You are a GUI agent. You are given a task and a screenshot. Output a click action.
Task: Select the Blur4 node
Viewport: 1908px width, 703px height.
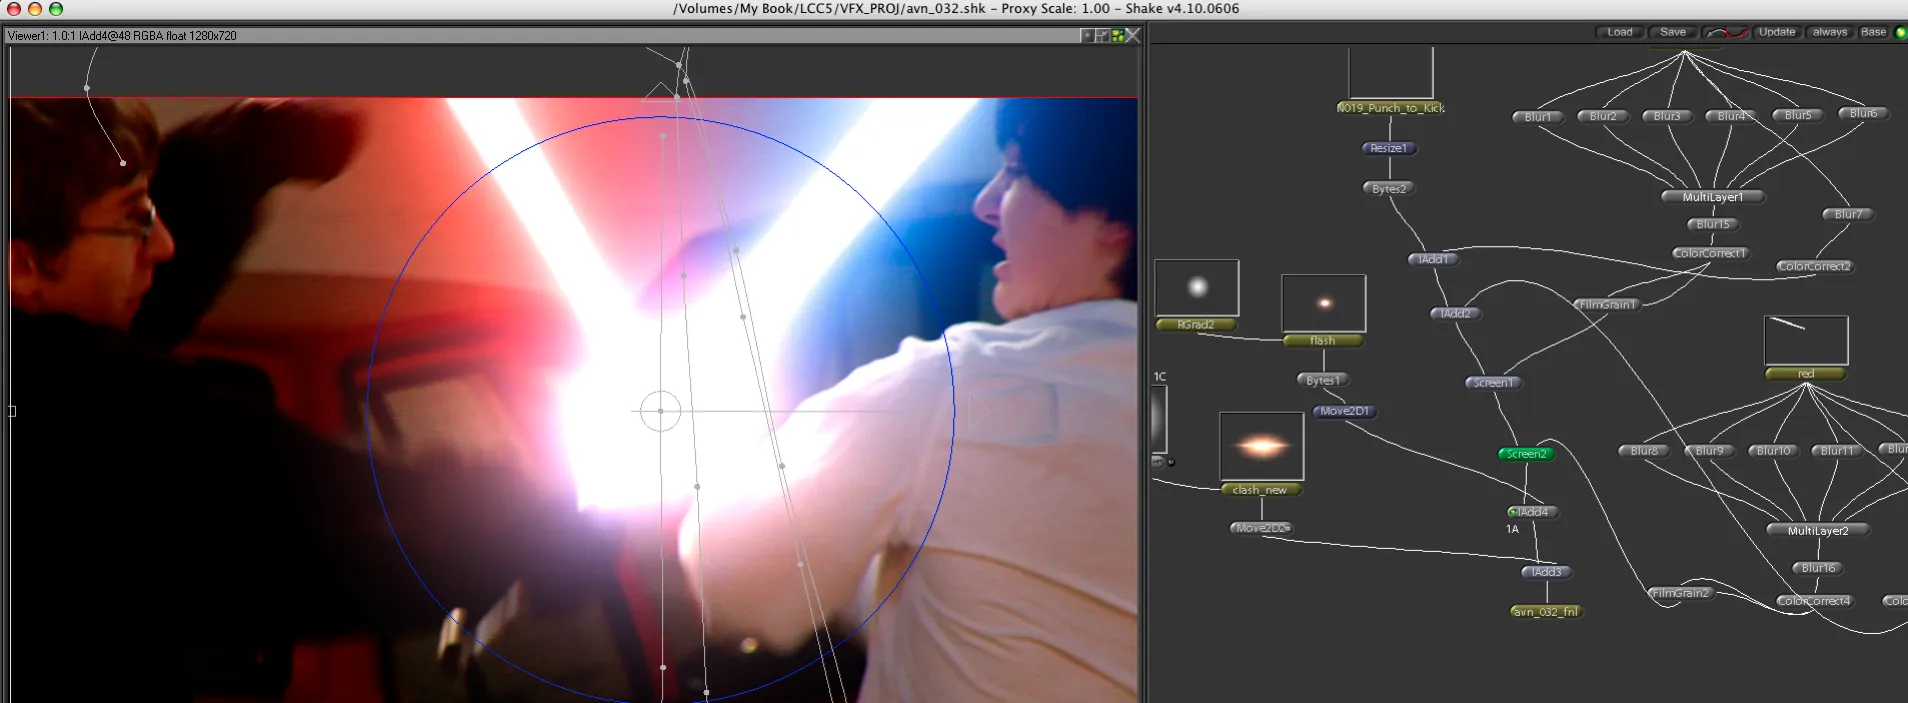pos(1731,116)
